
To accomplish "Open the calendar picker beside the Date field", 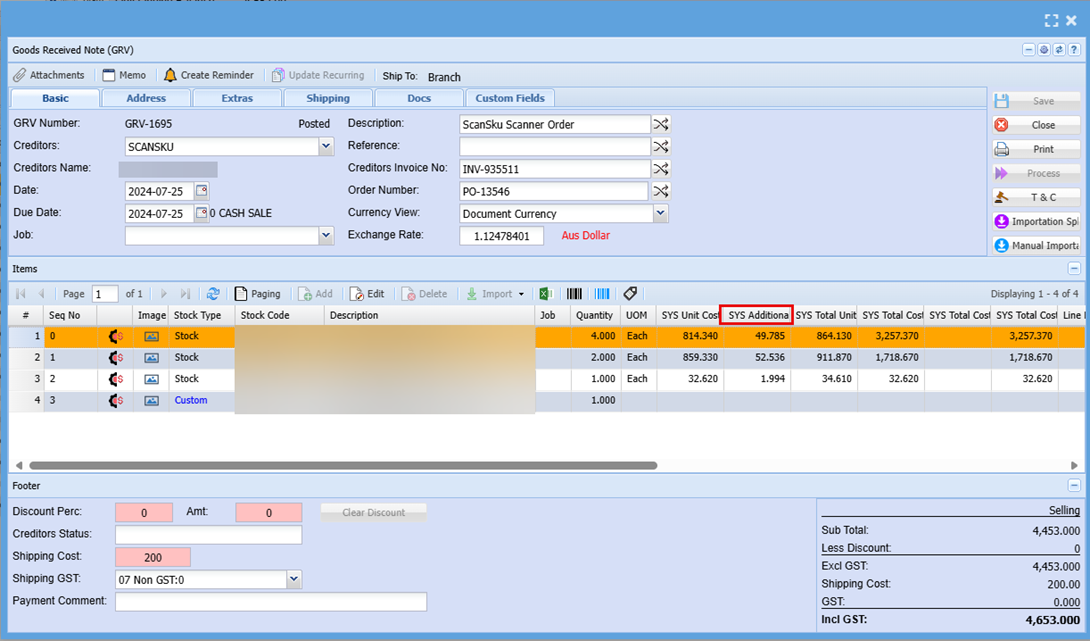I will 202,190.
